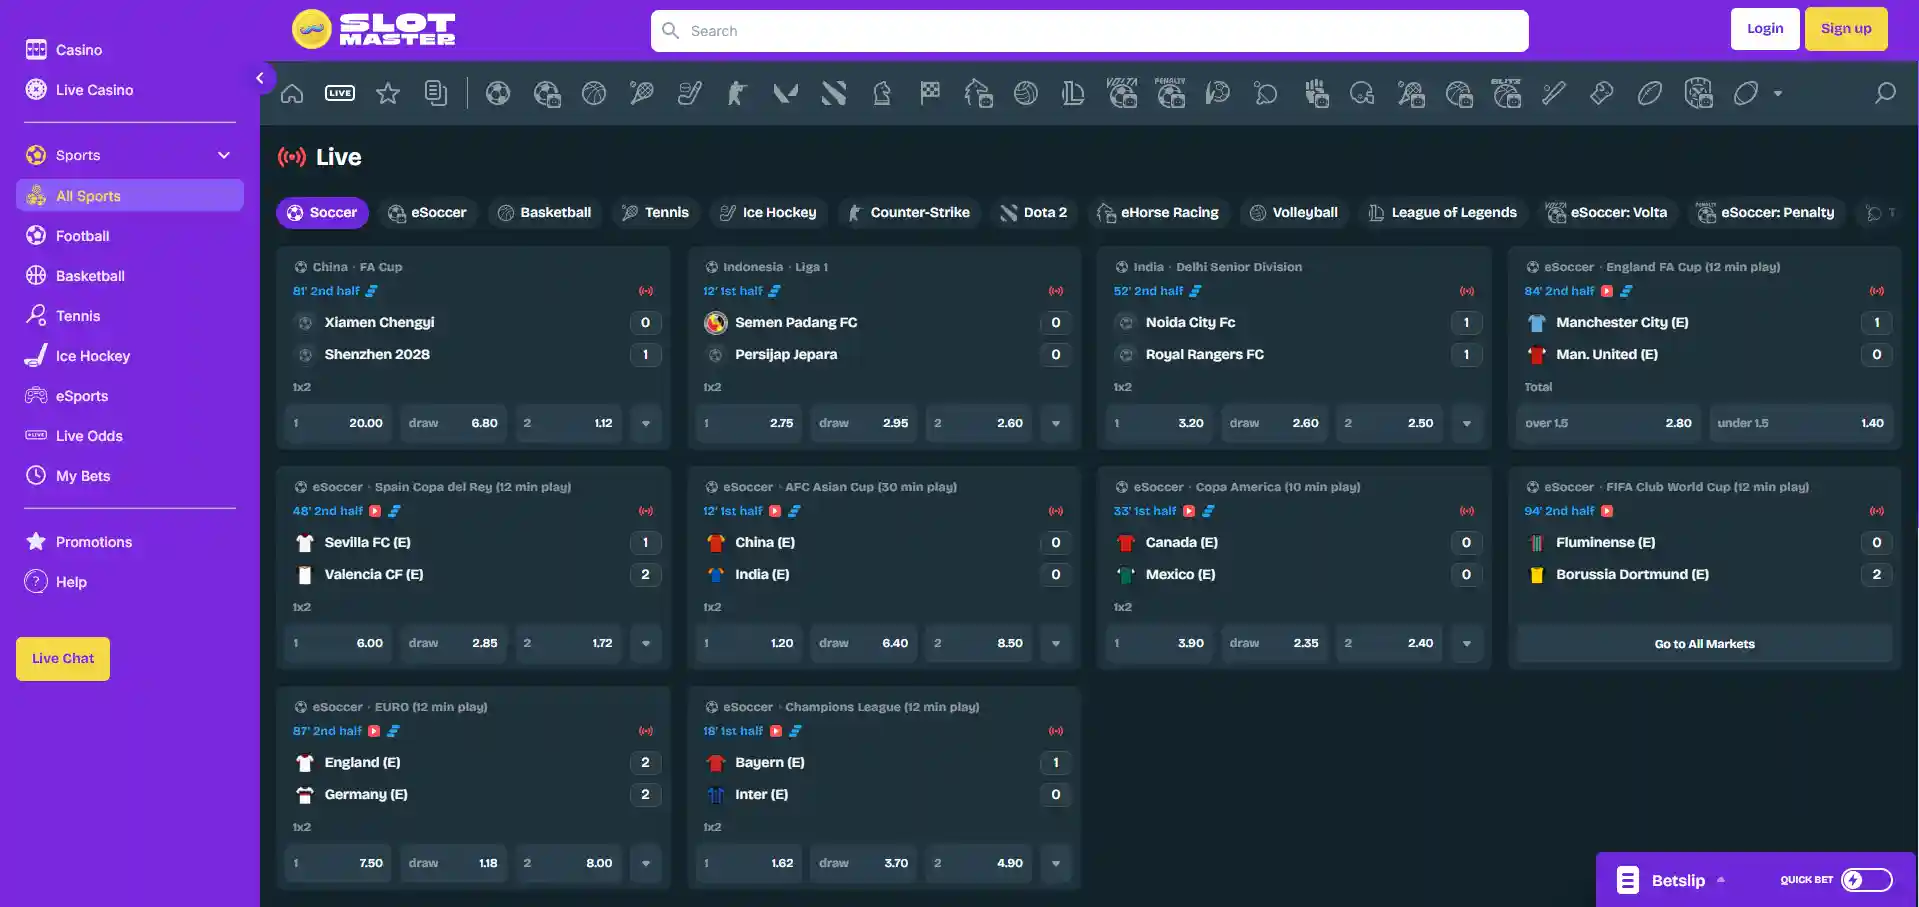
Task: Select the League of Legends live tab
Action: tap(1442, 213)
